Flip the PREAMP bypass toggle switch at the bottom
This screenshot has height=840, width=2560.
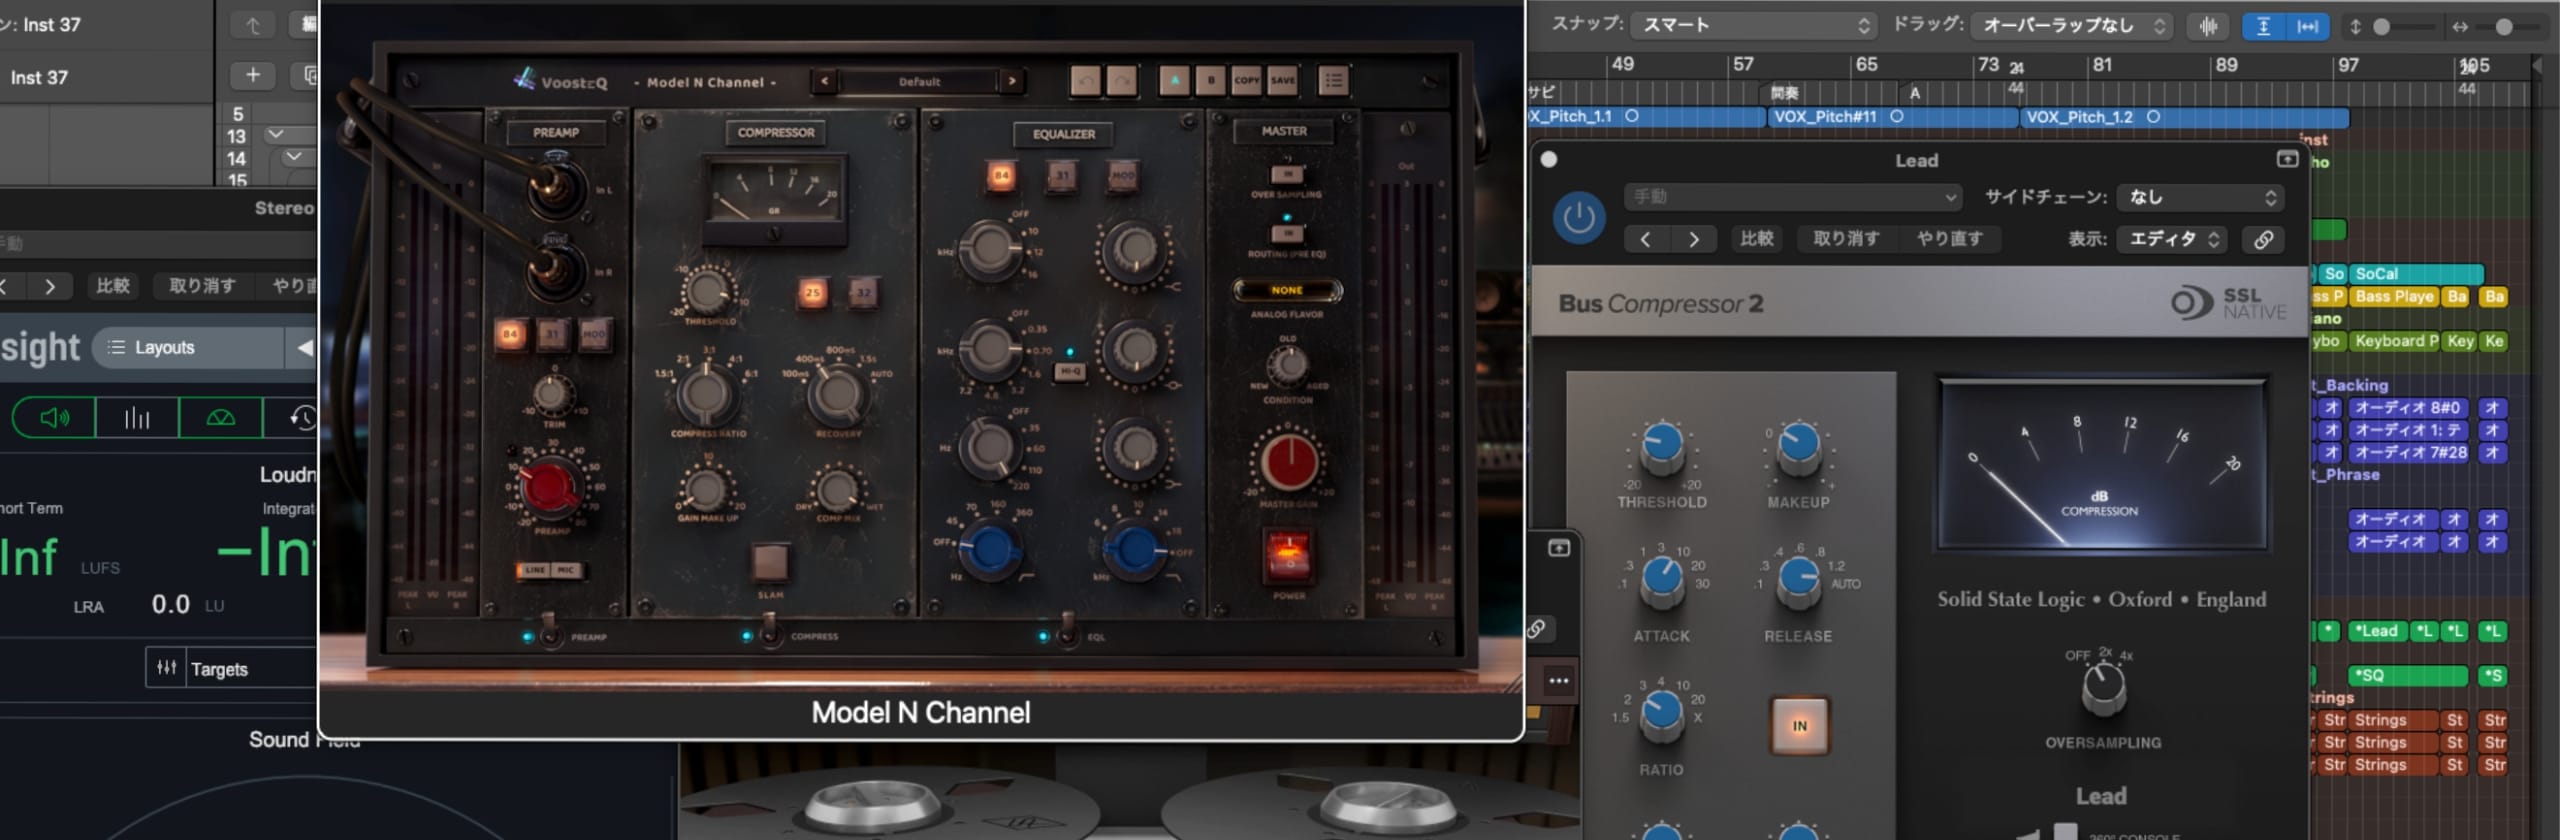pos(548,631)
